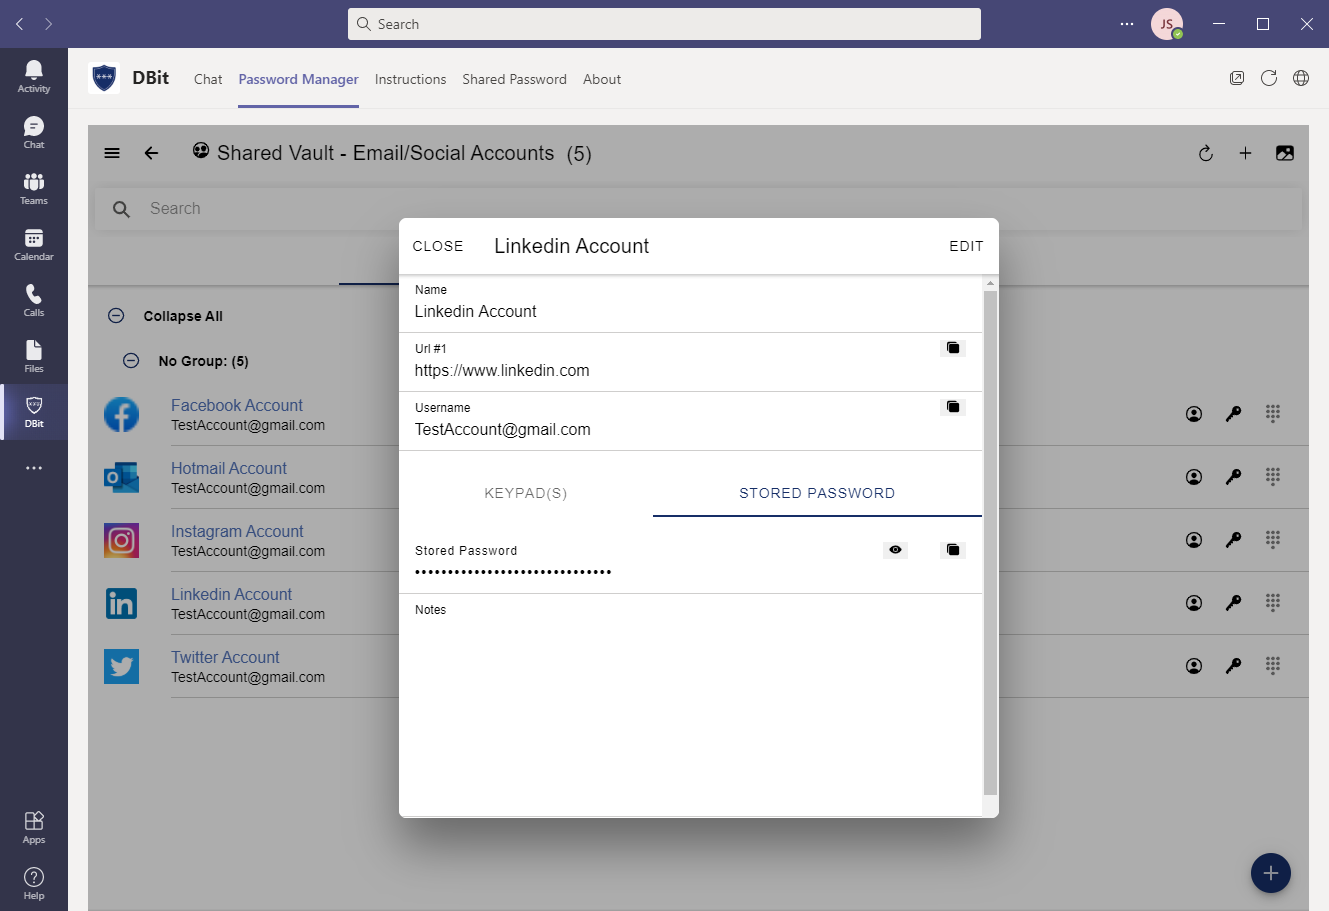Pop out the DBit app in a new window
This screenshot has height=911, width=1329.
tap(1237, 78)
